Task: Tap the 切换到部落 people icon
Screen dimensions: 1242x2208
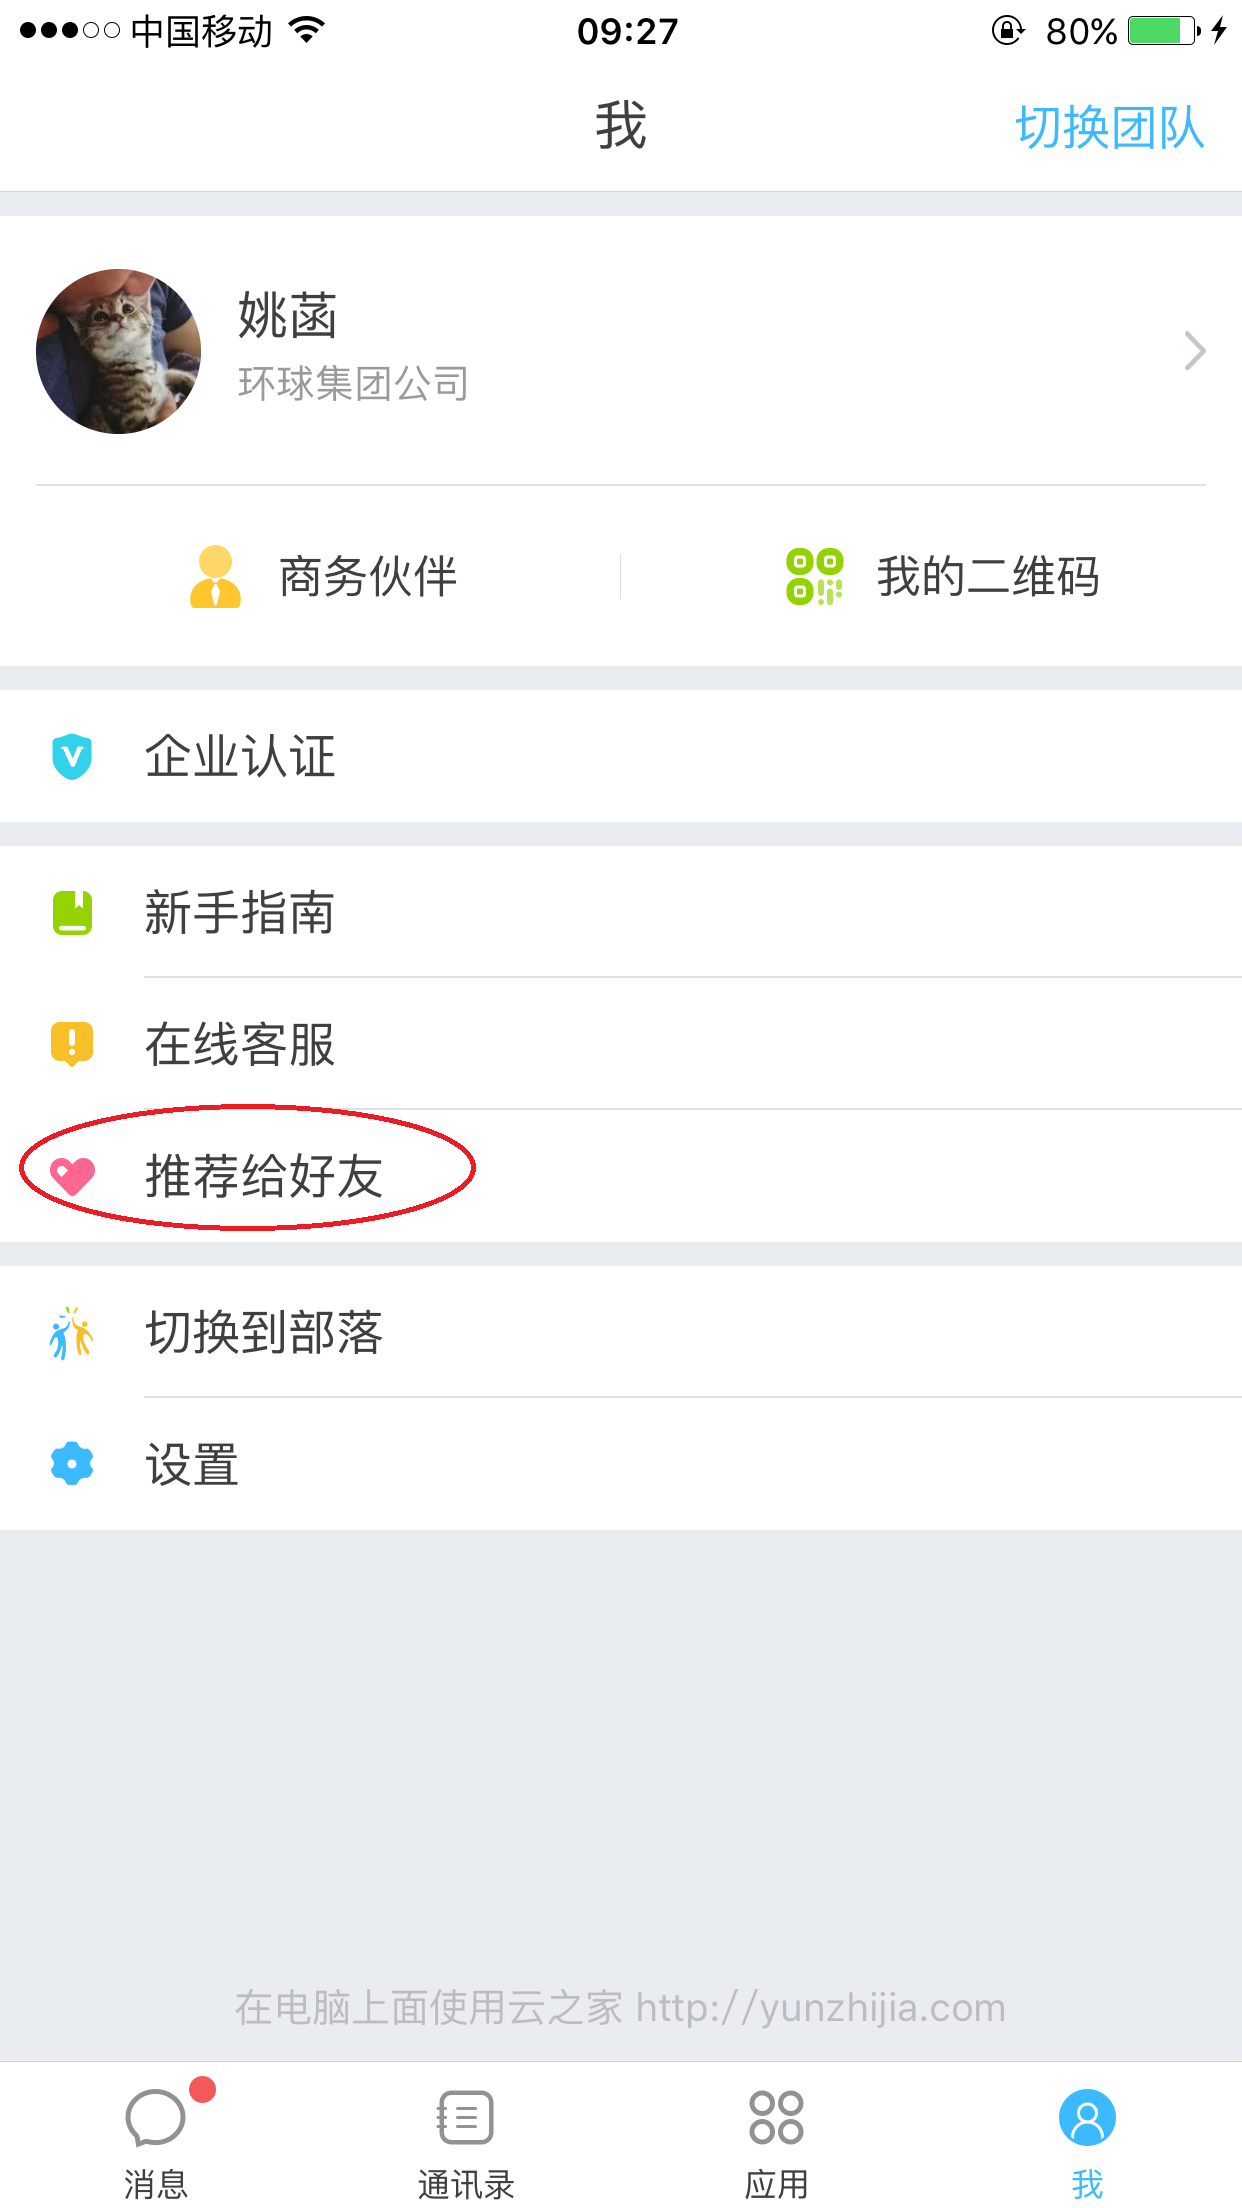Action: point(72,1333)
